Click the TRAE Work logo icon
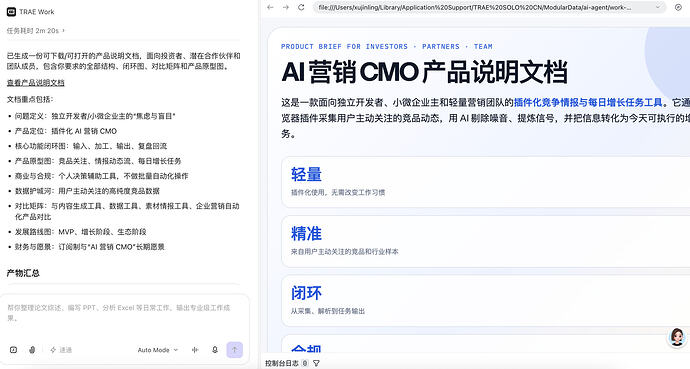Viewport: 690px width, 369px height. click(11, 12)
